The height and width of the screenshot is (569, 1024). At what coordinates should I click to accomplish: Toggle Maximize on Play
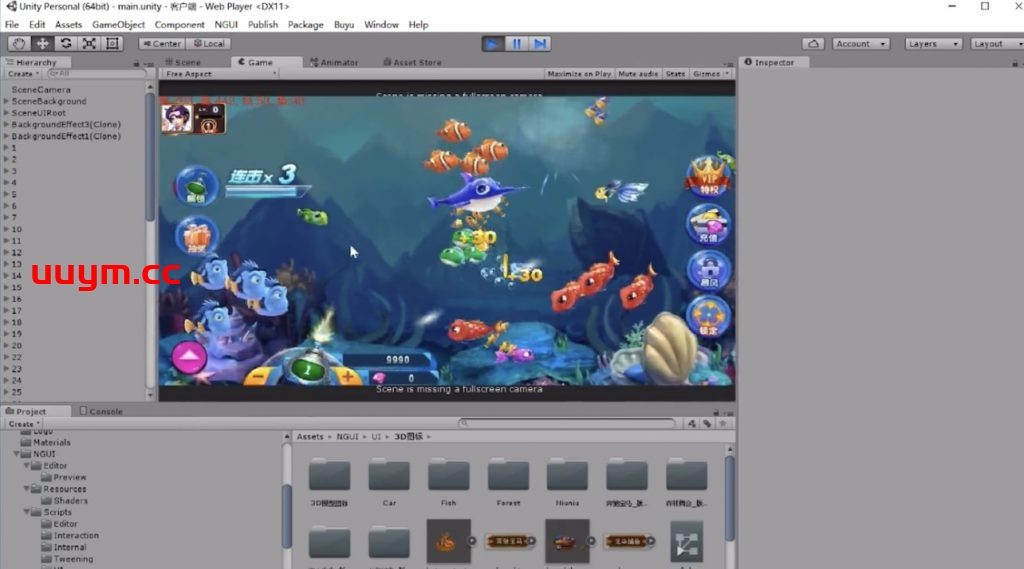coord(580,74)
